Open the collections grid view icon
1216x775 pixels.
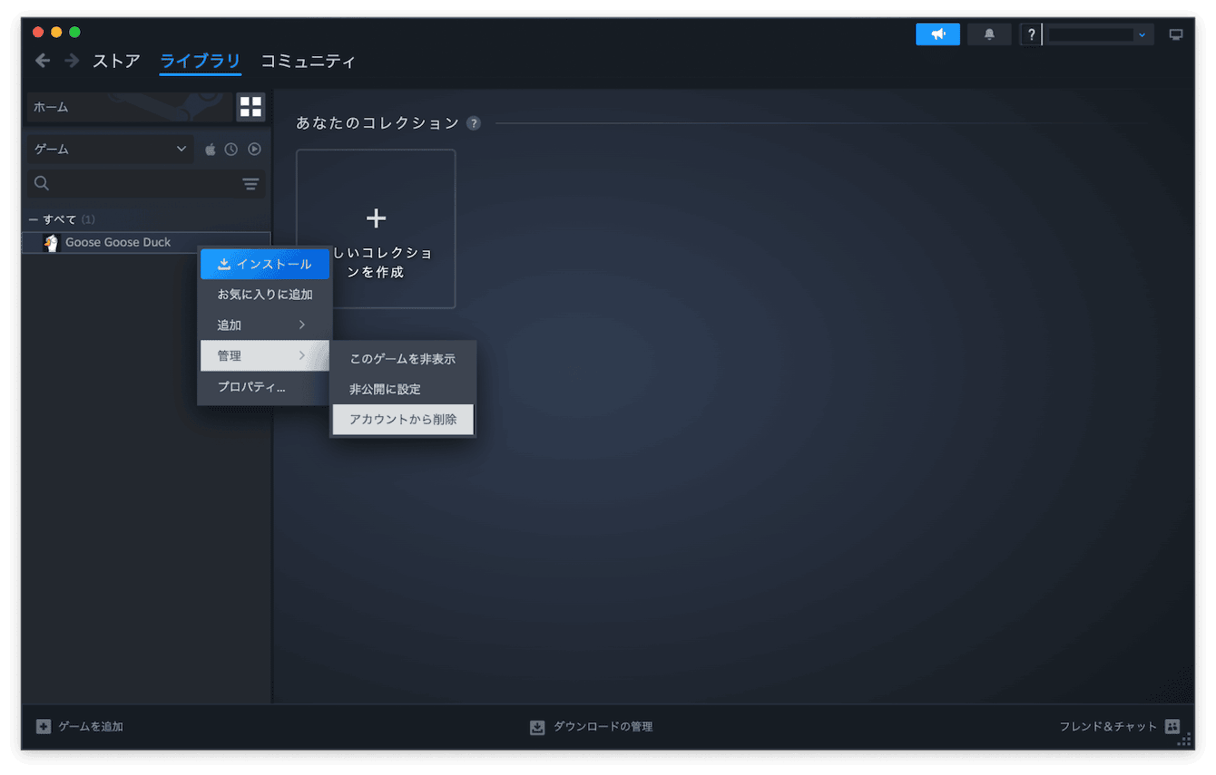click(250, 107)
